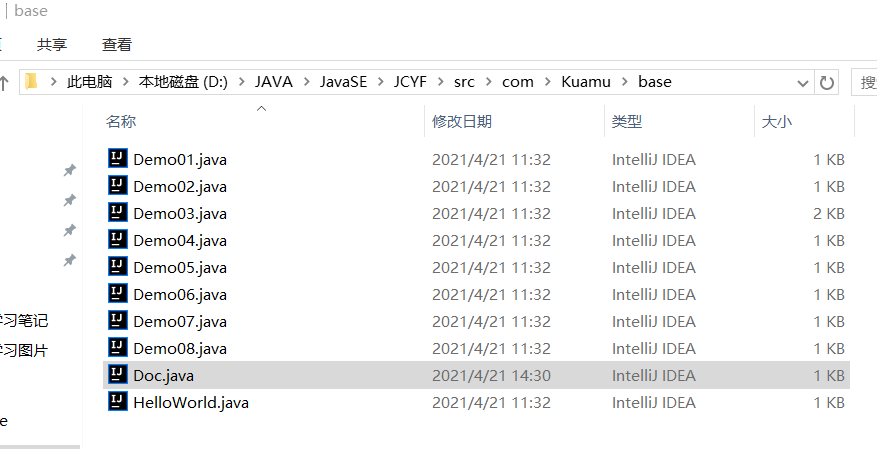Open the 查看 ribbon tab

(117, 44)
